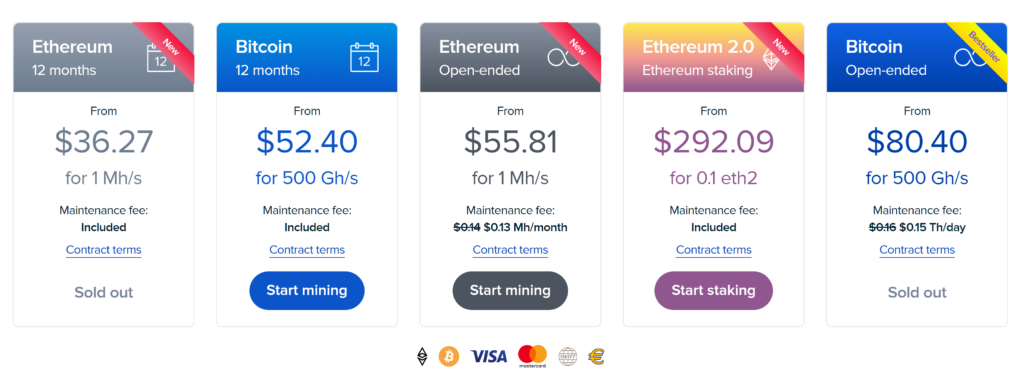This screenshot has width=1024, height=380.
Task: Start mining on Bitcoin 12 months plan
Action: [307, 291]
